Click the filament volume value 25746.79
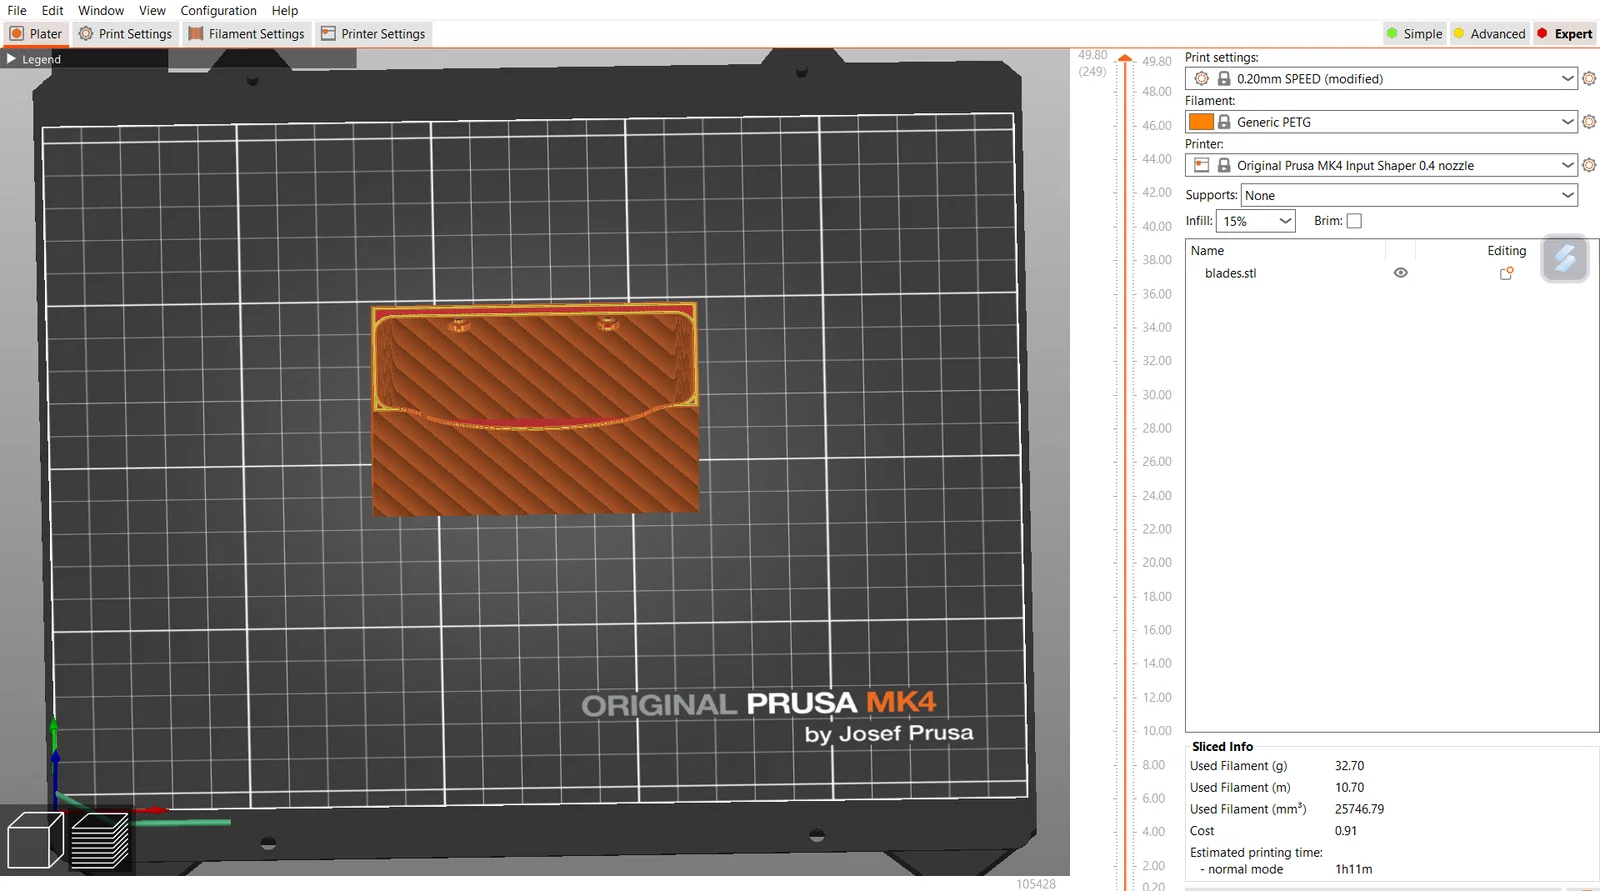Screen dimensions: 1600x891 point(1359,809)
